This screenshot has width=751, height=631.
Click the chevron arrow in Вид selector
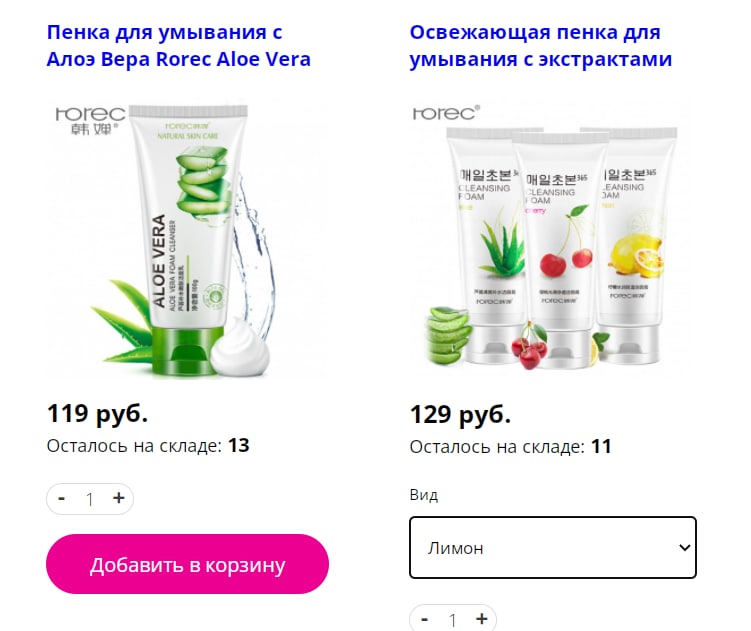[684, 548]
